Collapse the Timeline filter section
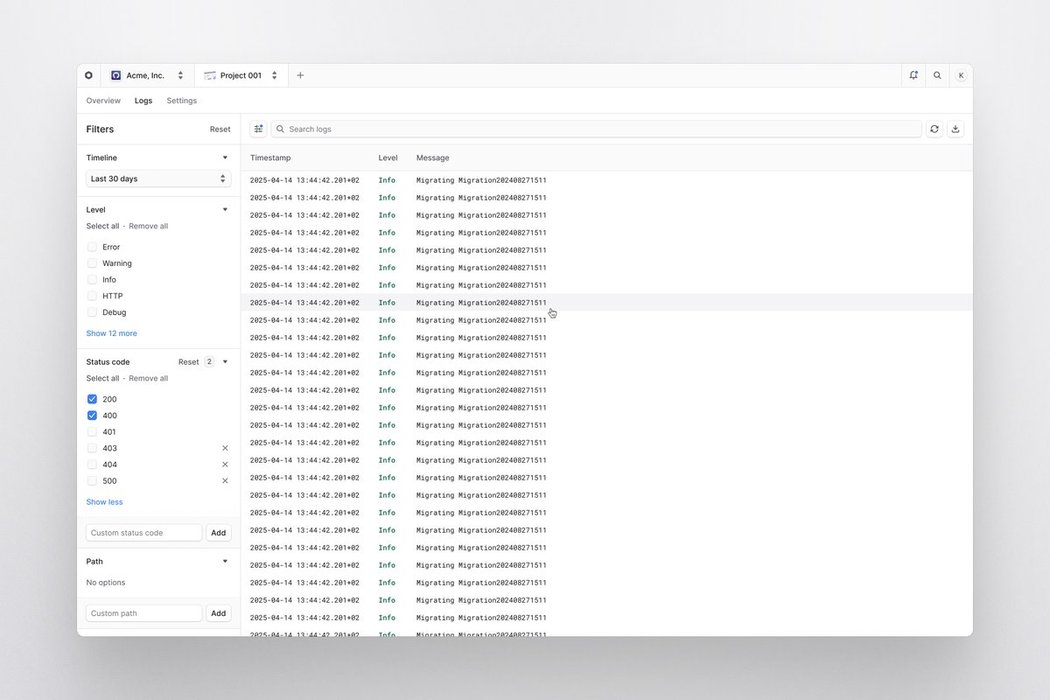 coord(225,158)
